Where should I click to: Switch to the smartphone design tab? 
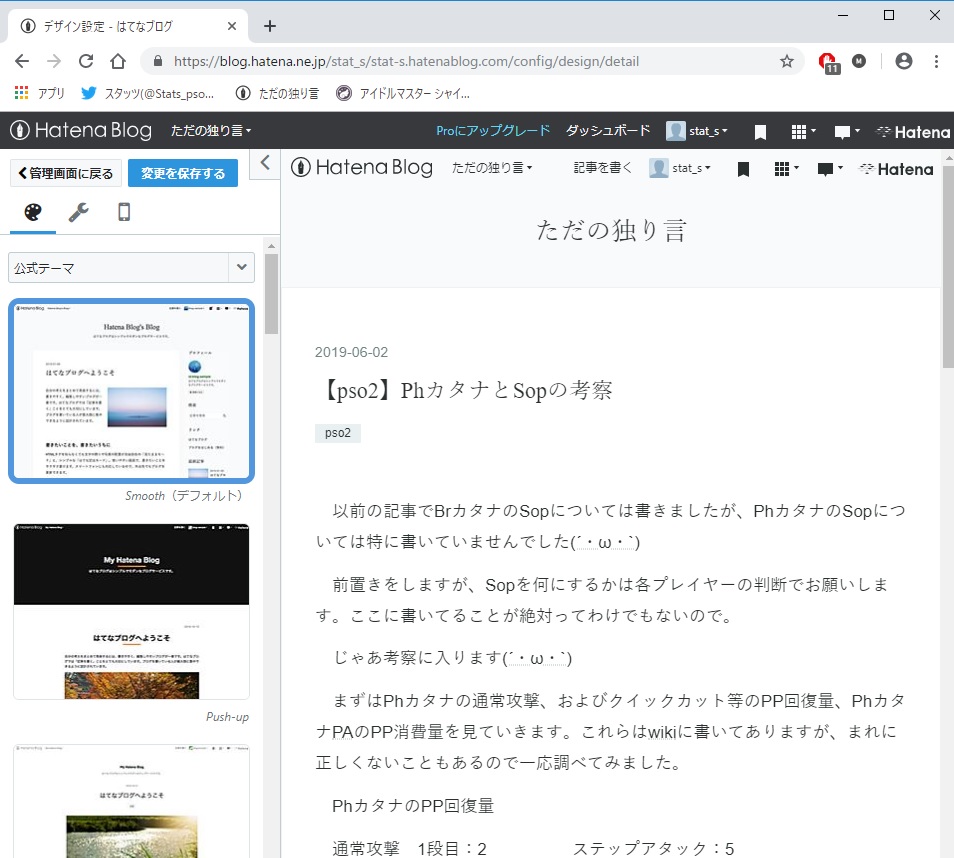pos(124,212)
